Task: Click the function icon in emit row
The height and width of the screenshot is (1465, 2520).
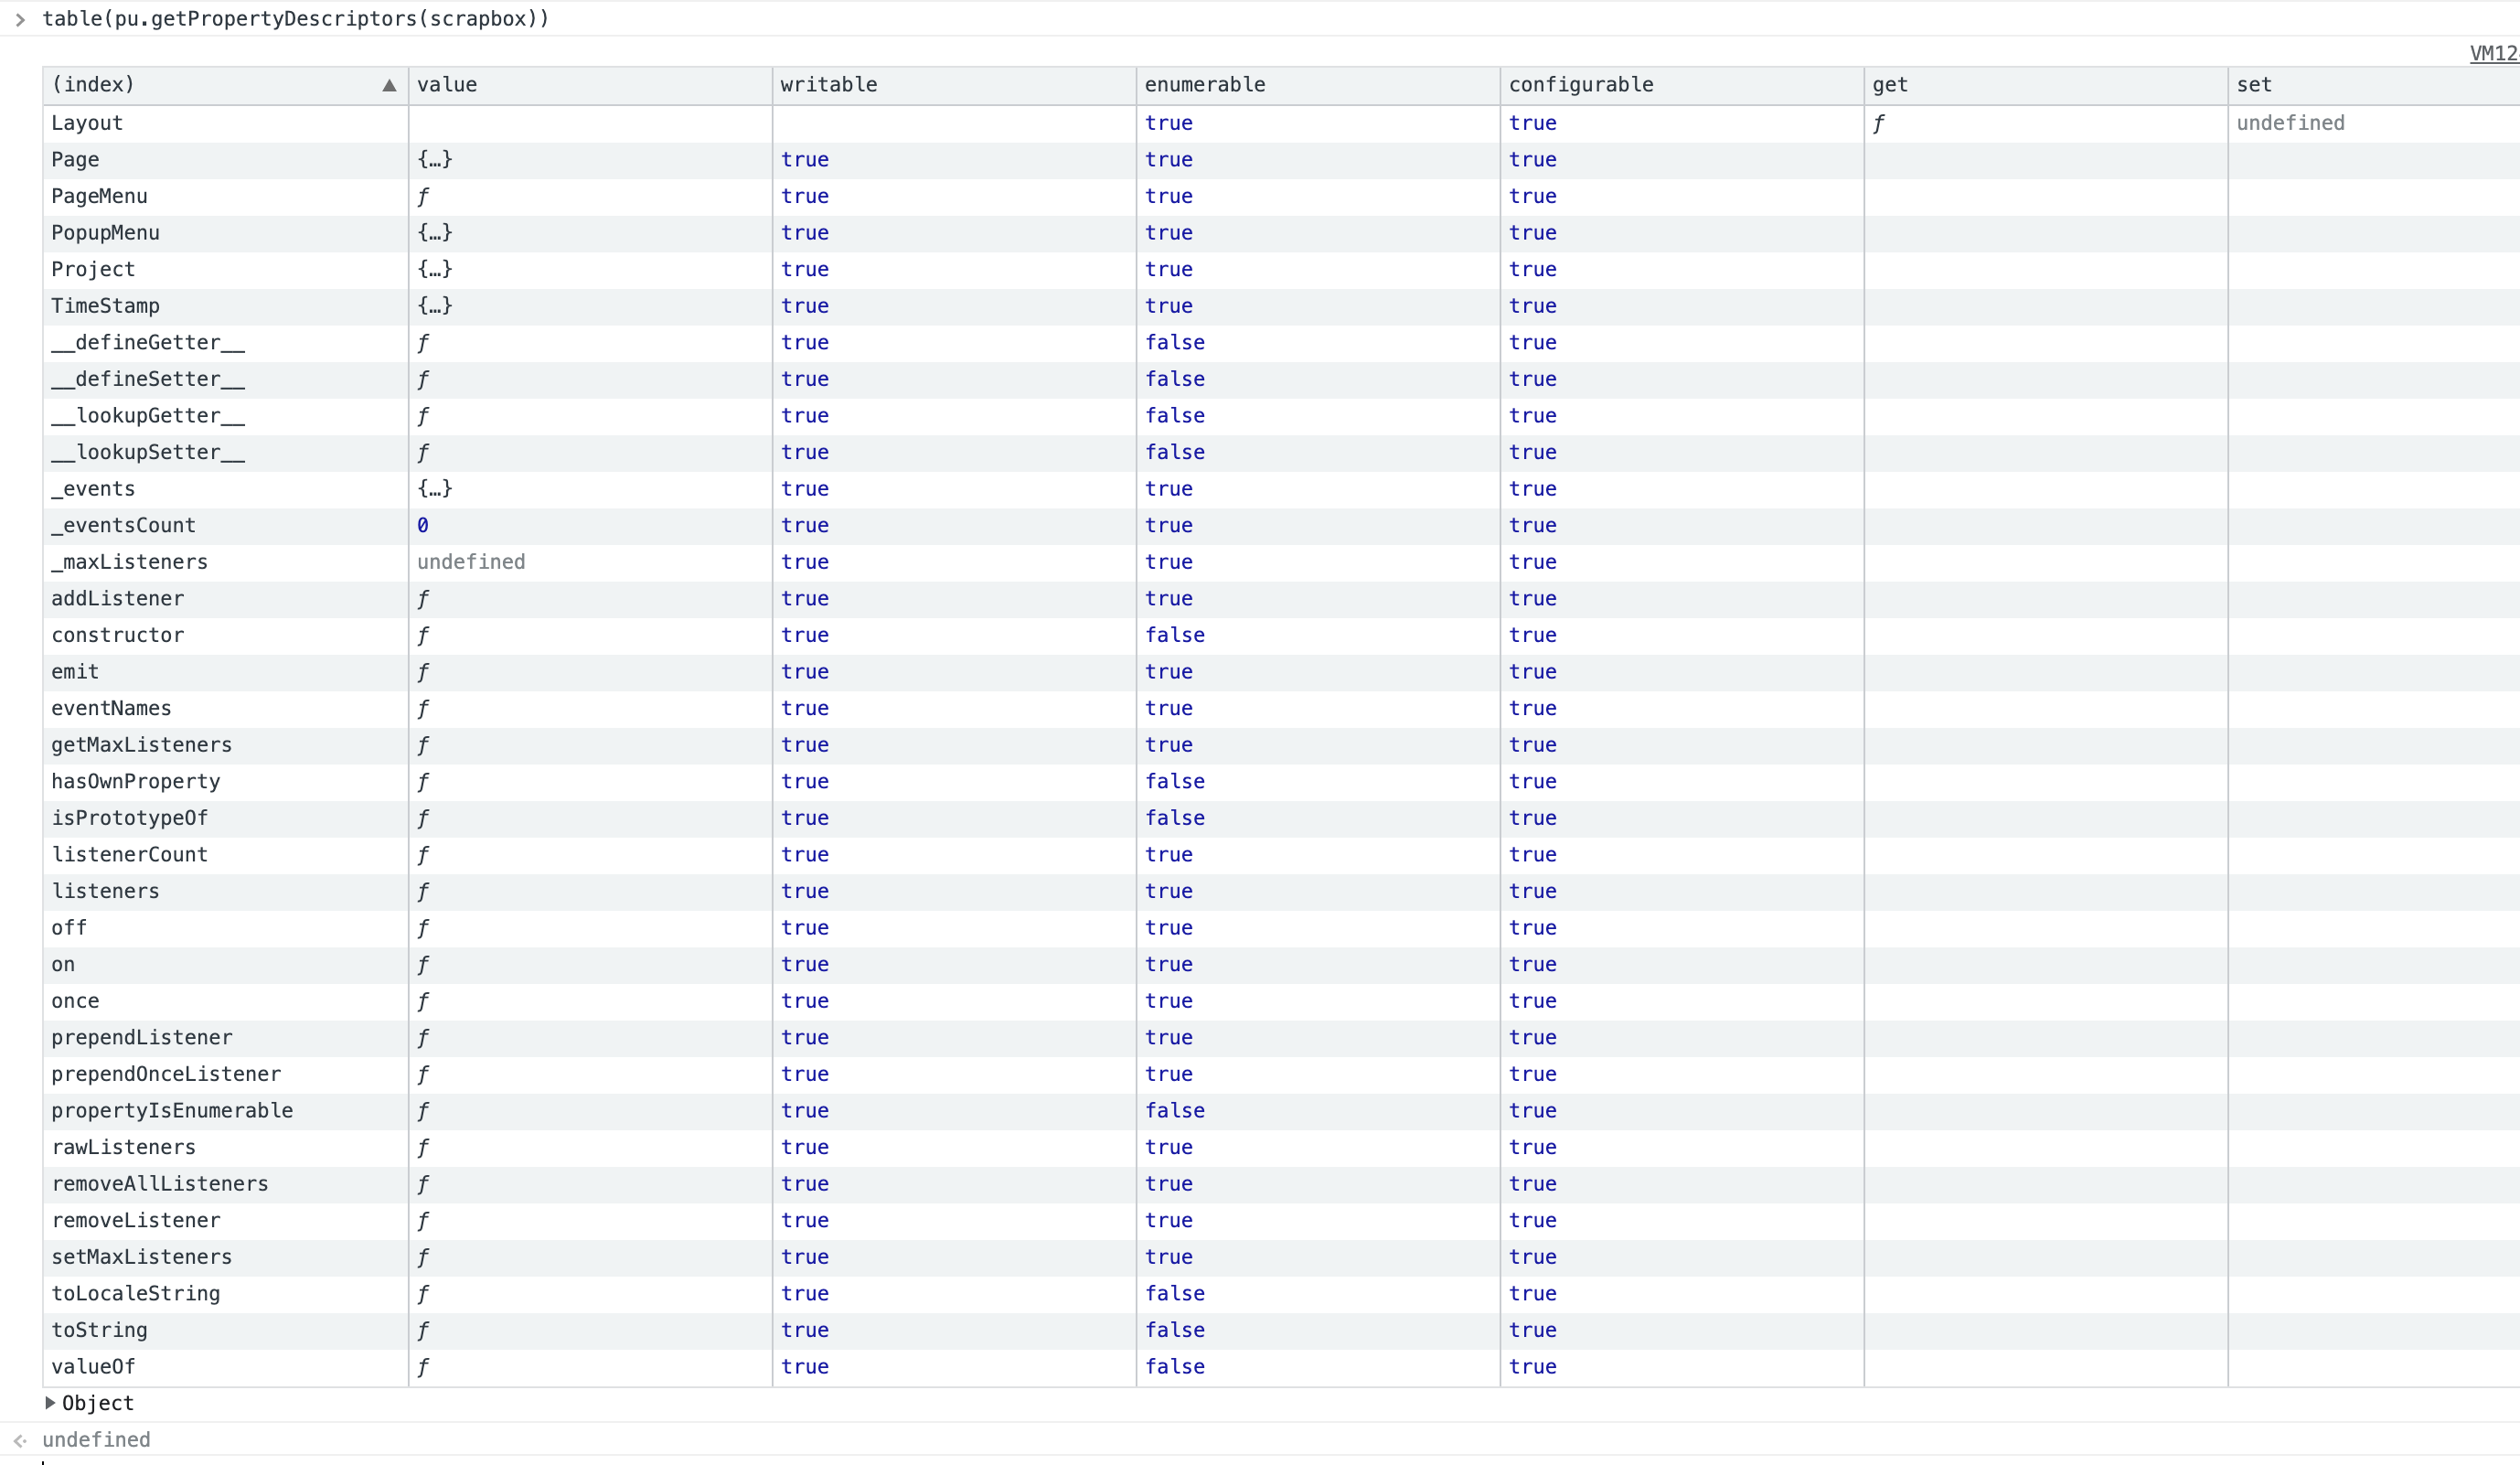Action: [423, 672]
